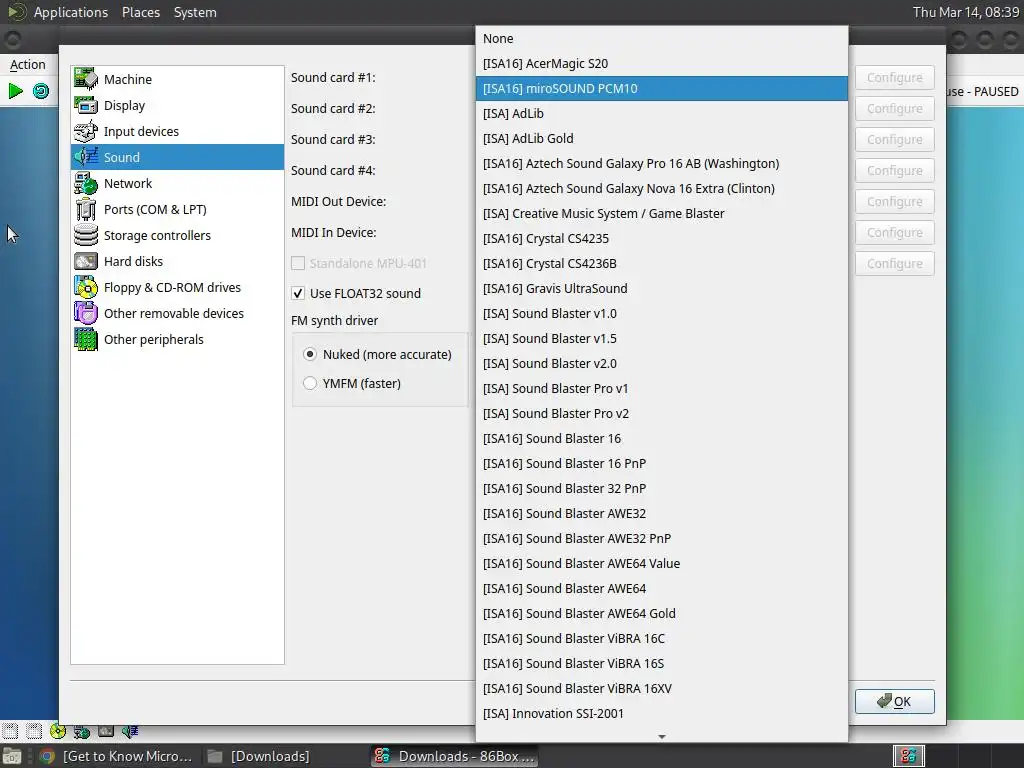Choose Creative Music System / Game Blaster
Viewport: 1024px width, 768px height.
[x=662, y=214]
